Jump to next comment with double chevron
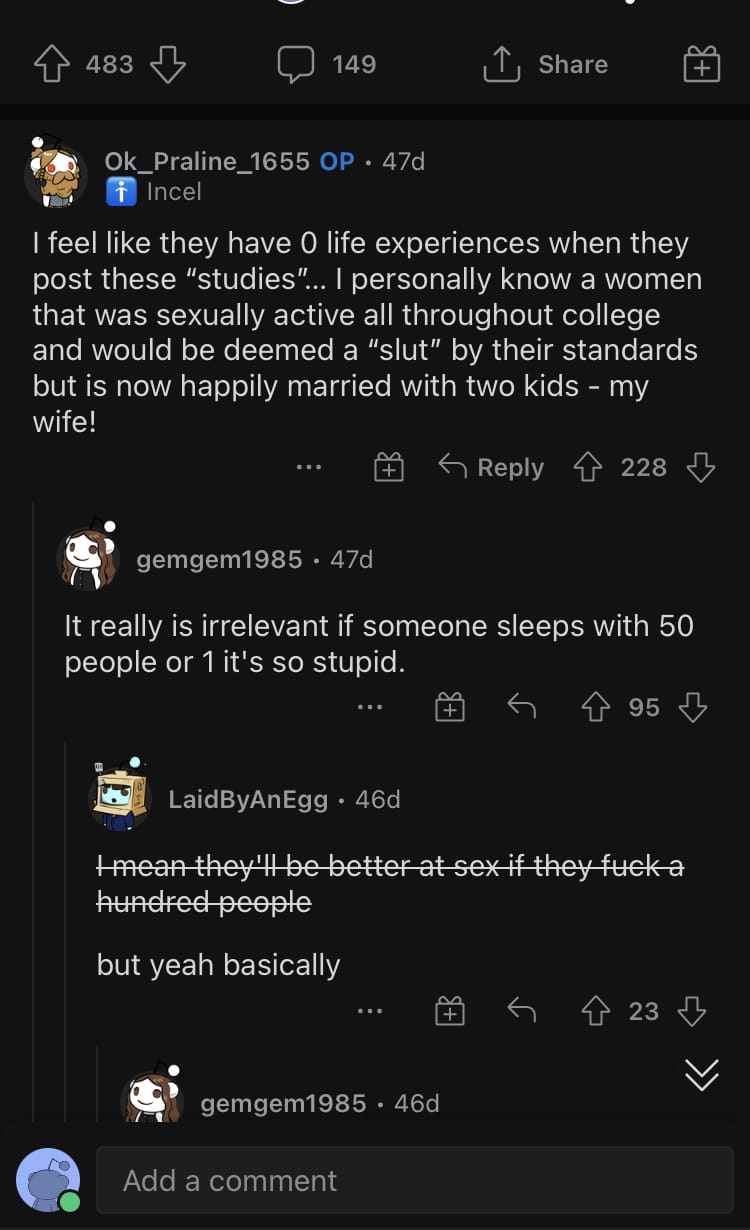 click(x=701, y=1075)
